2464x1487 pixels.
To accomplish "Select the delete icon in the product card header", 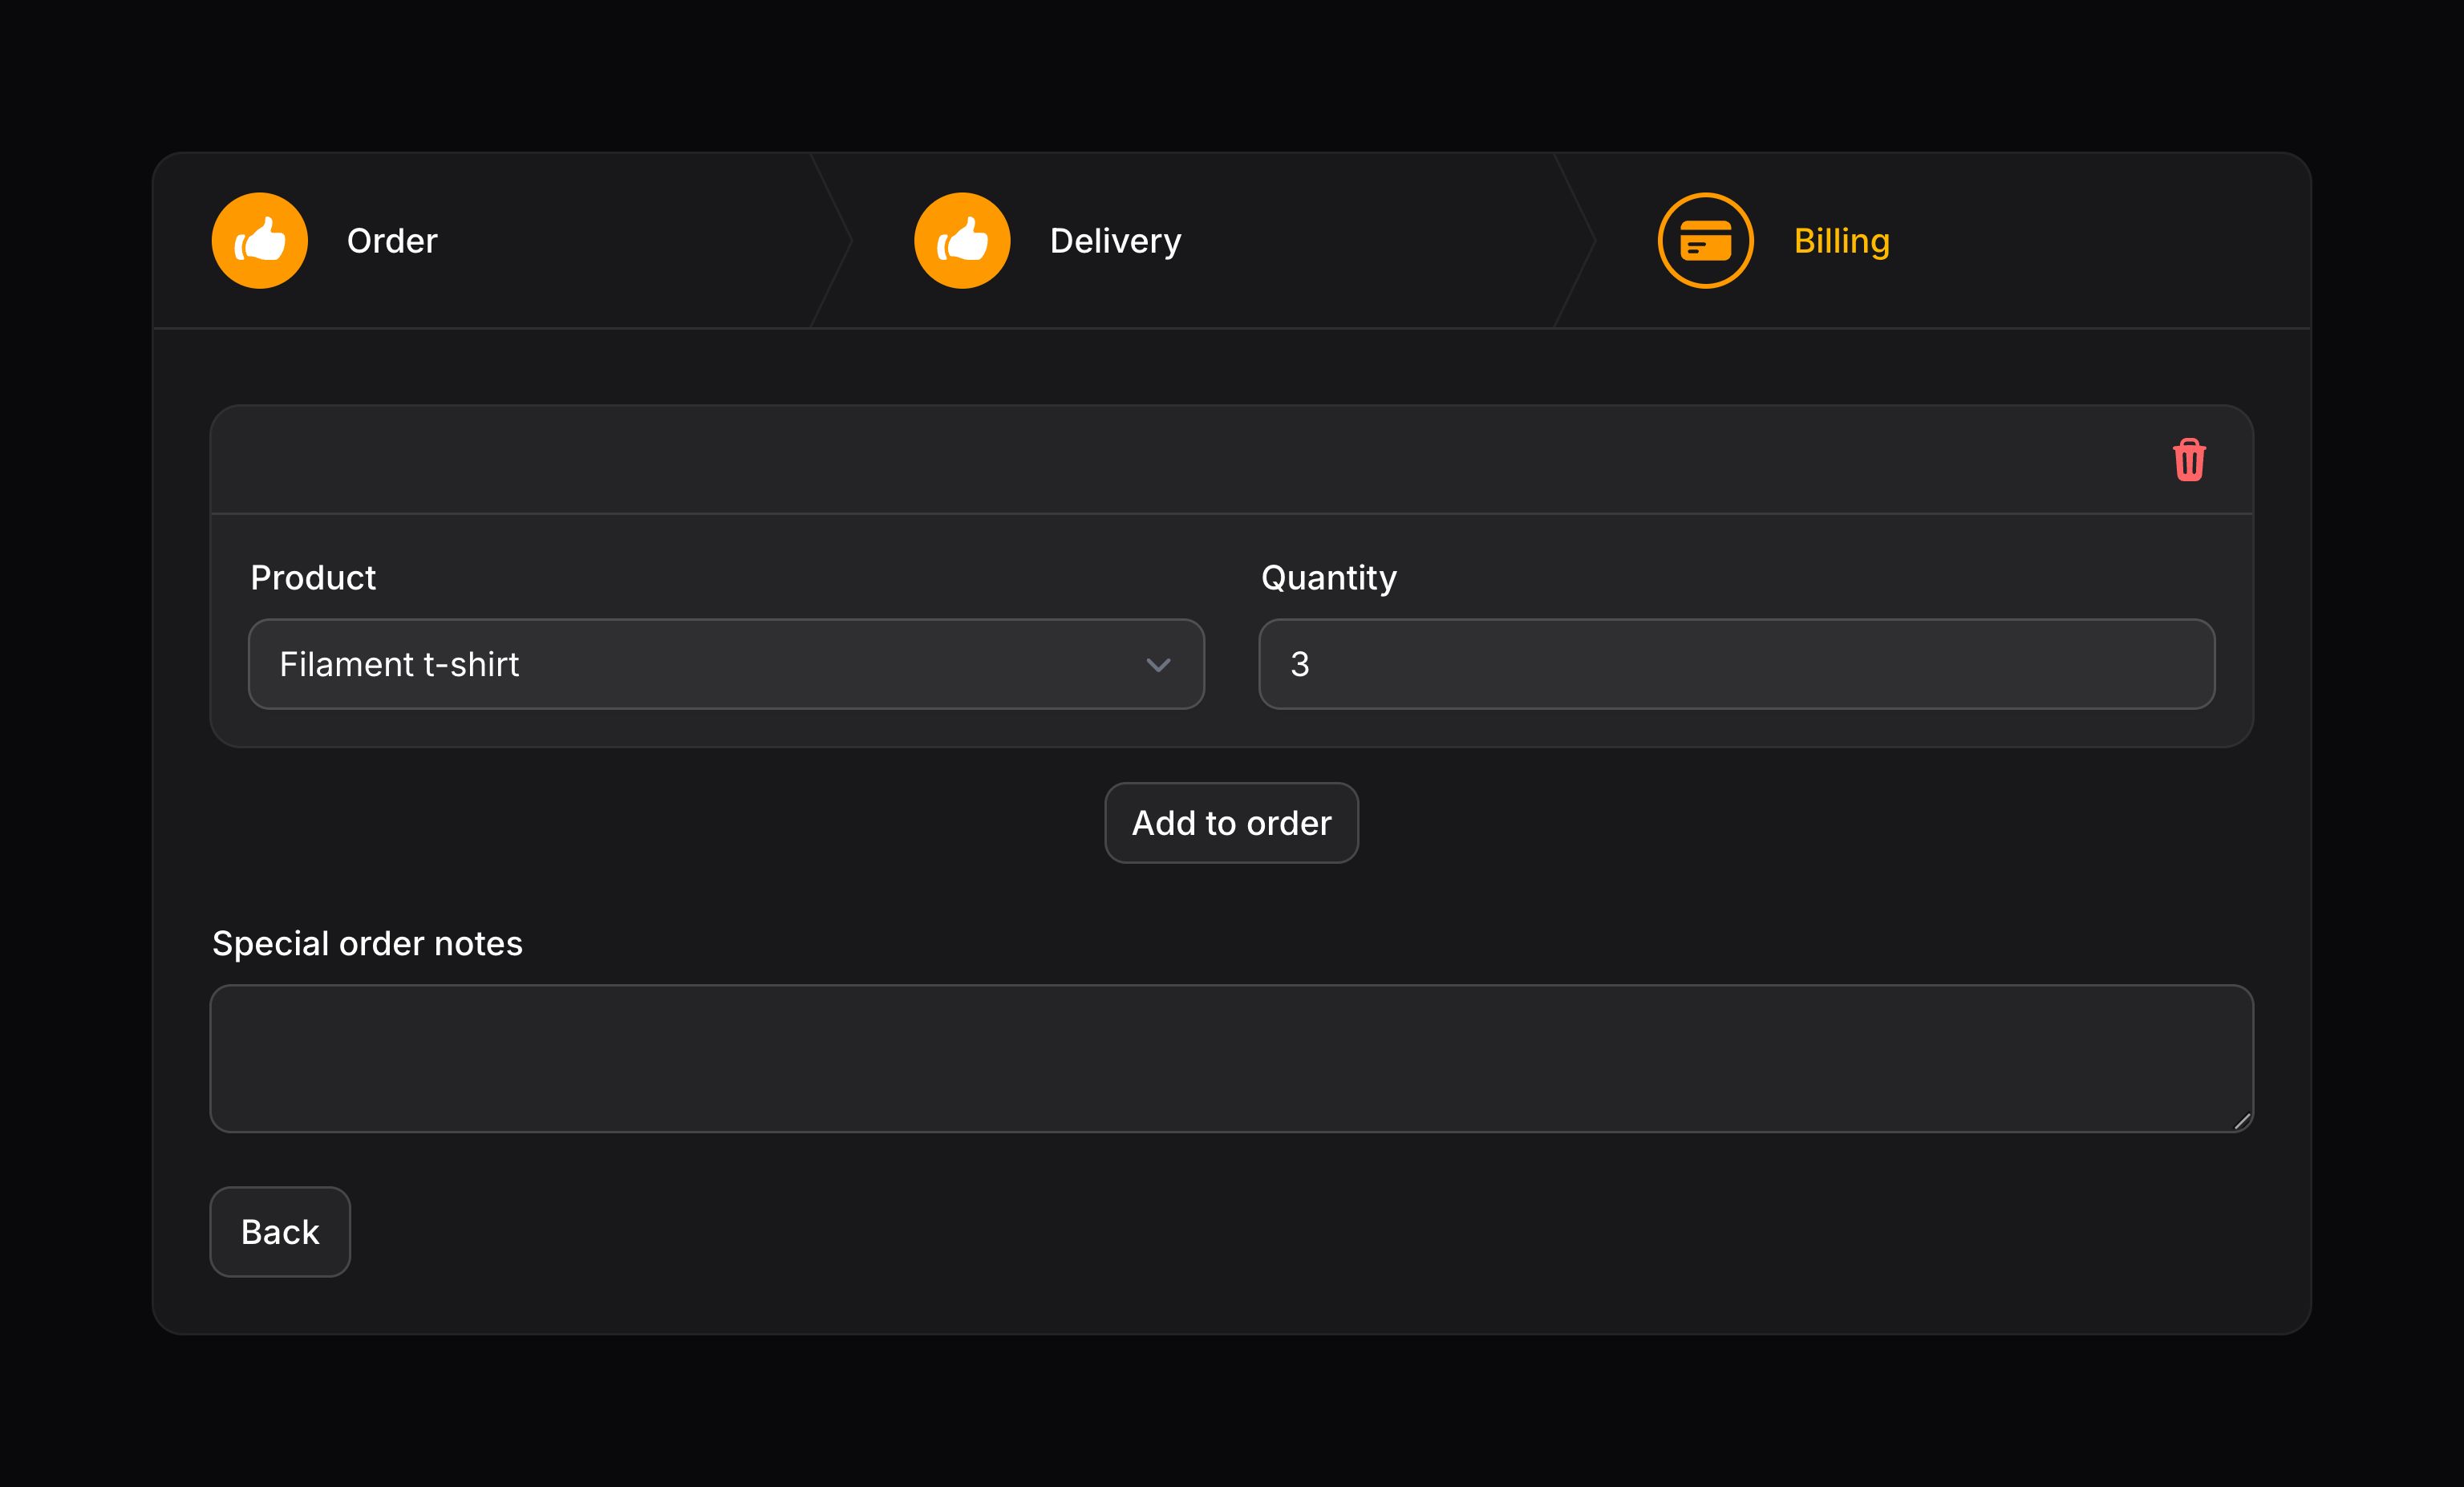I will point(2189,460).
